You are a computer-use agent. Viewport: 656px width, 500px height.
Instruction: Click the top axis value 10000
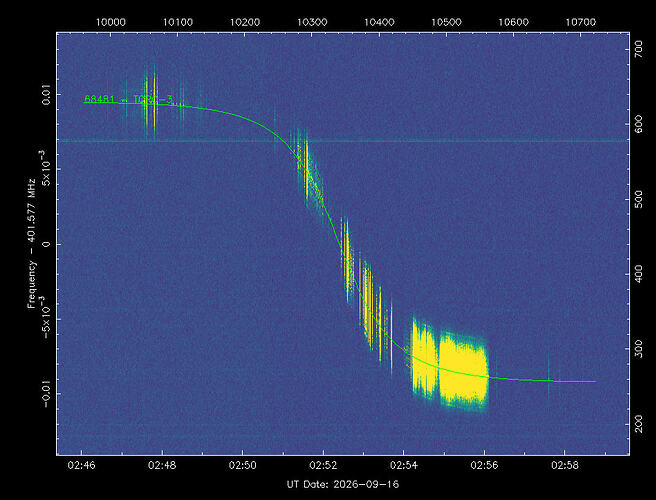tap(111, 22)
